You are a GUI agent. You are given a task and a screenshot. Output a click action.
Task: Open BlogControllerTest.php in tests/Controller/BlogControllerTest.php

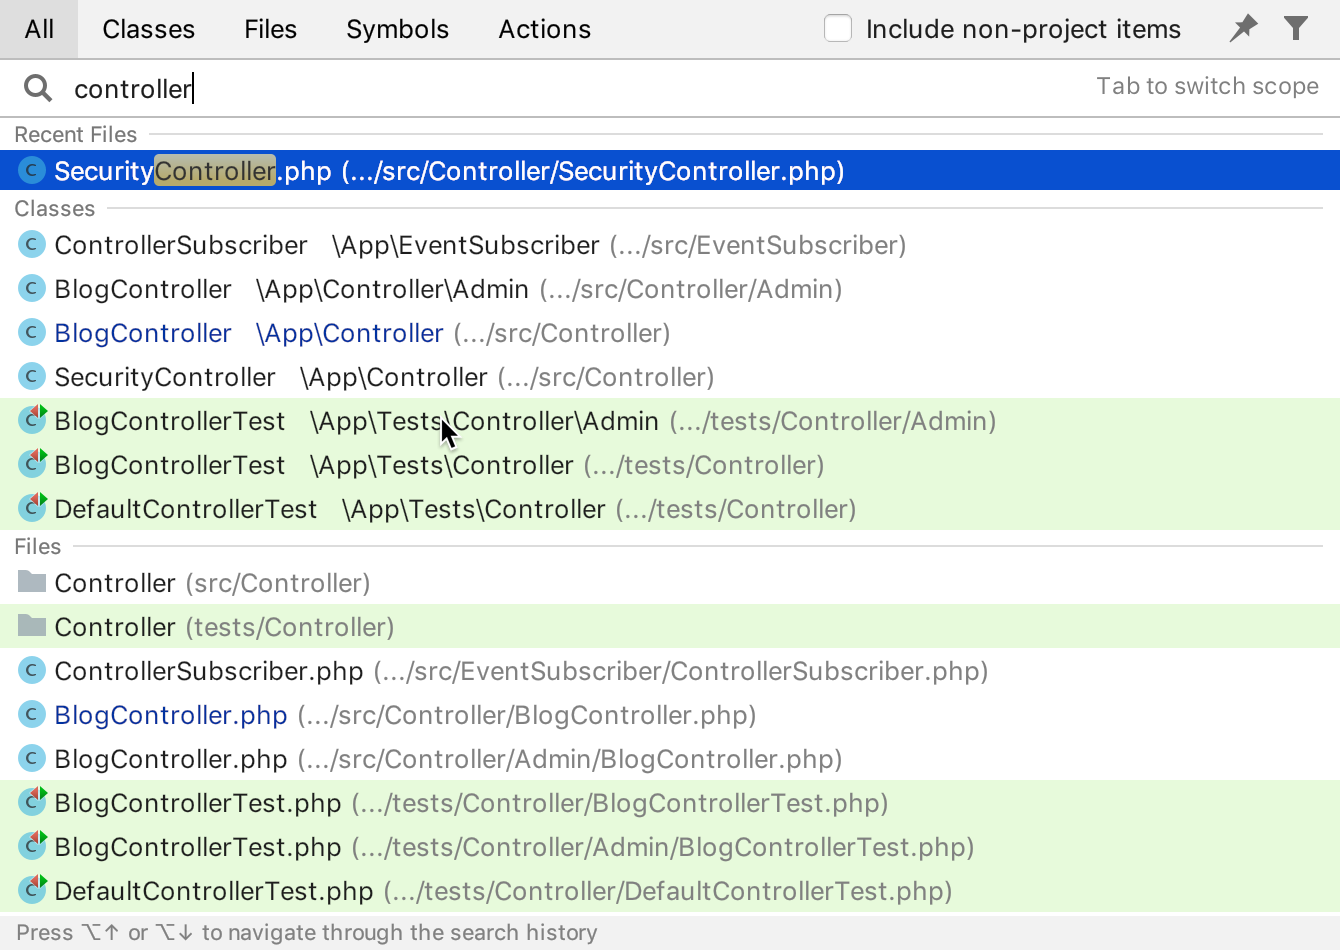coord(670,803)
